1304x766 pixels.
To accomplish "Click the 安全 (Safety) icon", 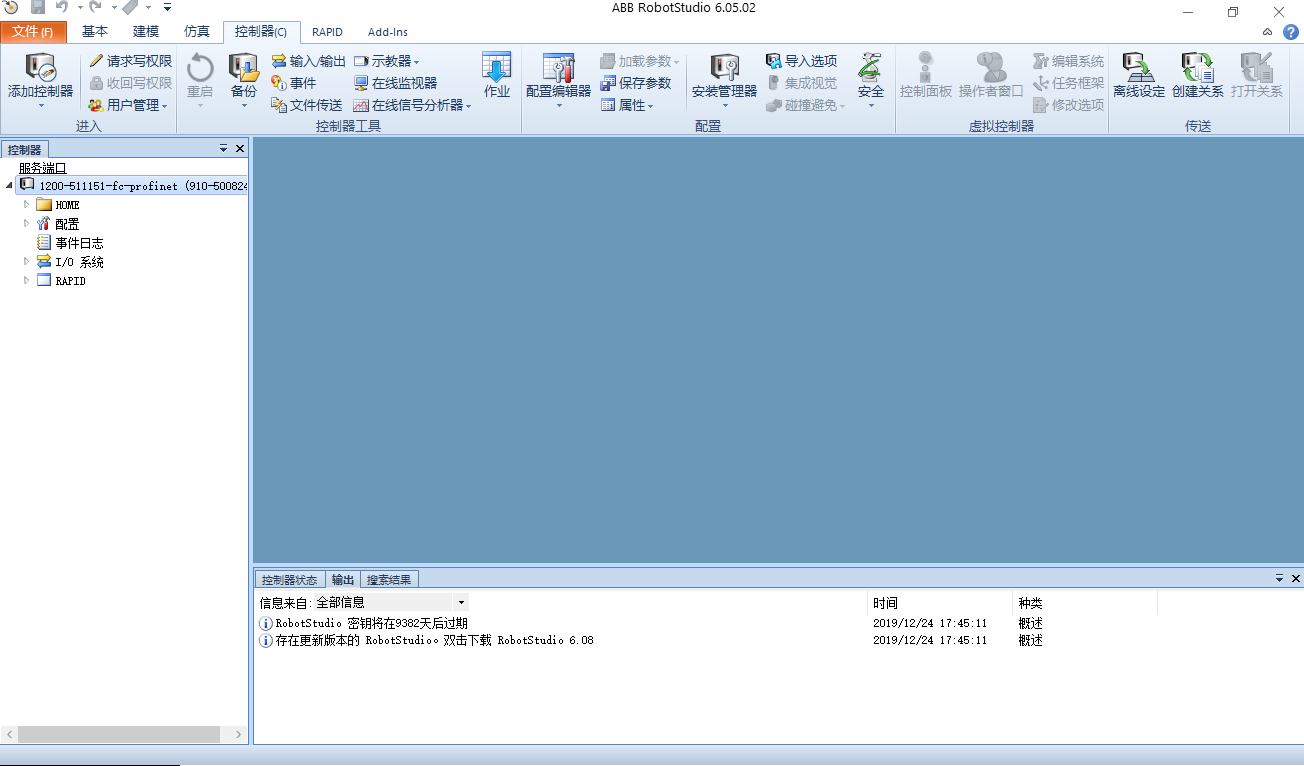I will pyautogui.click(x=869, y=82).
